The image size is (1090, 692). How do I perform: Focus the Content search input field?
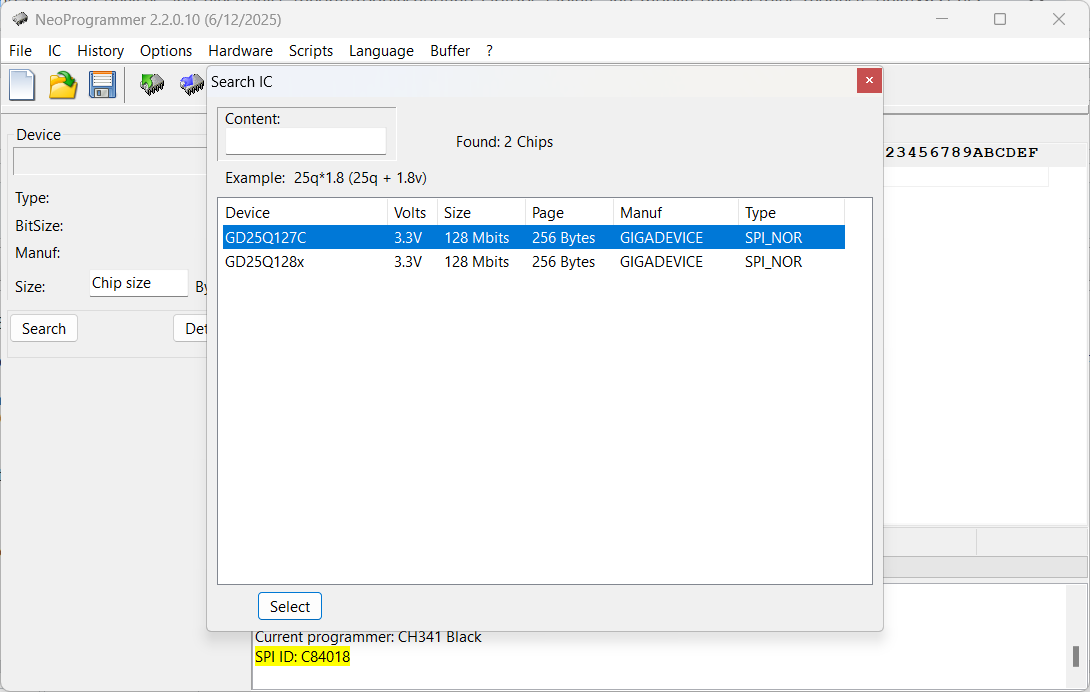point(305,141)
